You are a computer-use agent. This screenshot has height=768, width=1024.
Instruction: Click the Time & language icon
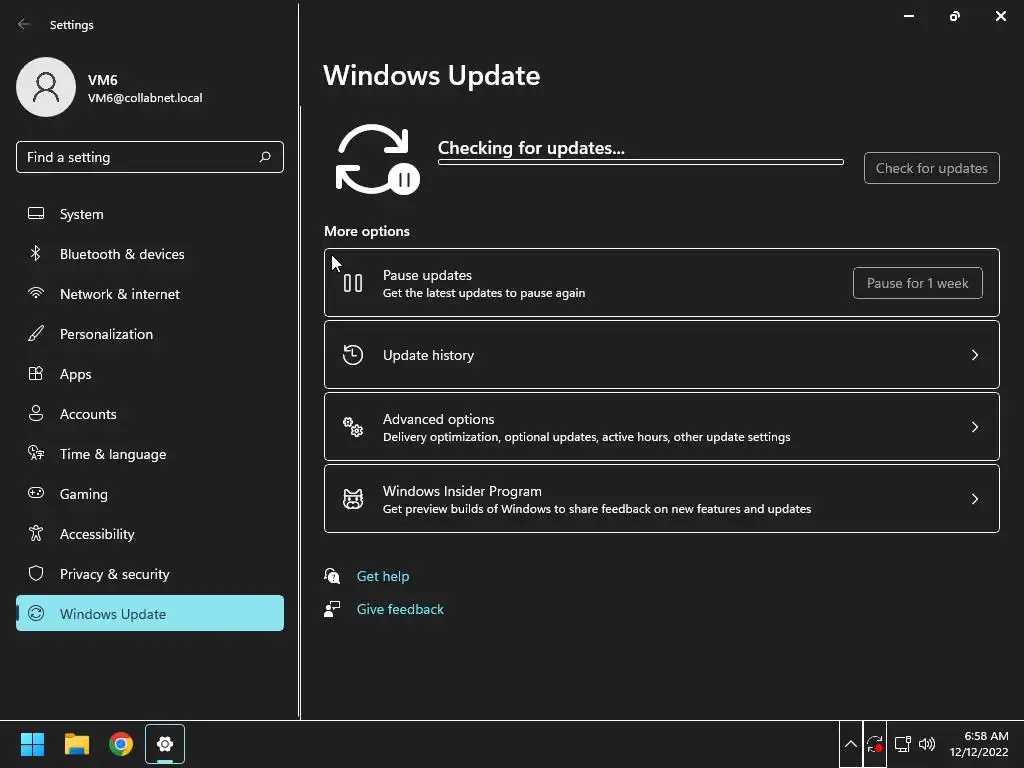tap(36, 453)
